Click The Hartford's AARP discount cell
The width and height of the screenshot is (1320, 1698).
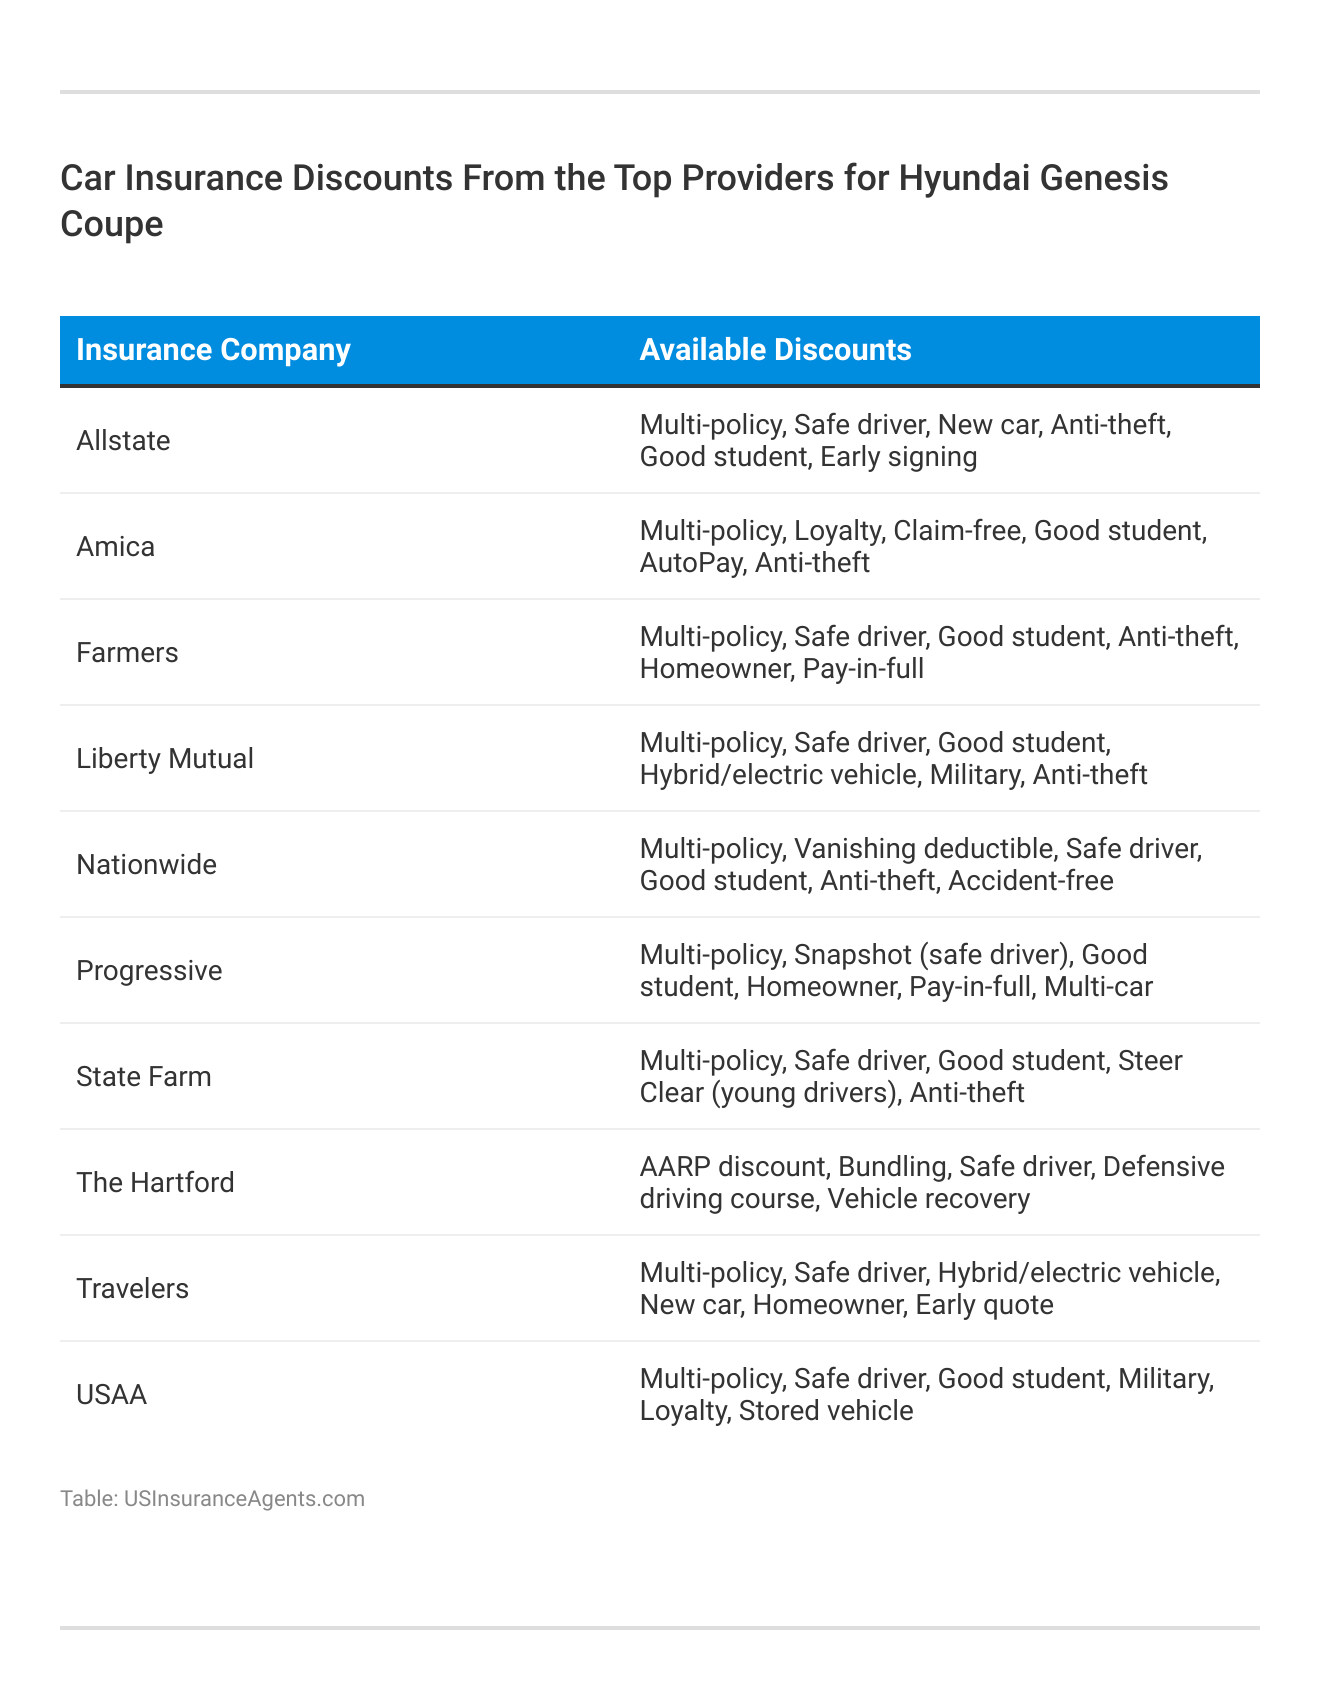click(932, 1183)
